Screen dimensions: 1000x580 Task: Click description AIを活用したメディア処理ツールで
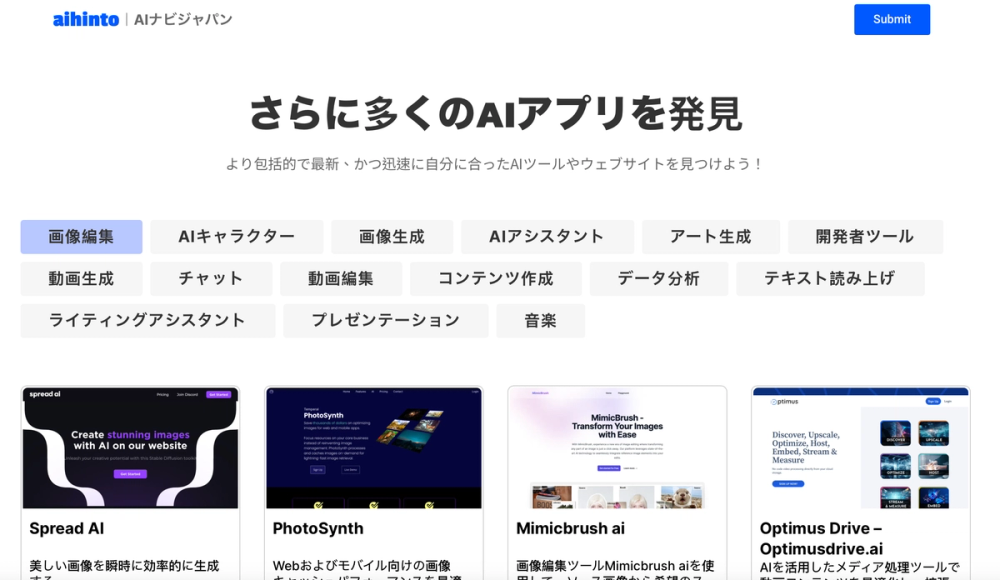(860, 567)
